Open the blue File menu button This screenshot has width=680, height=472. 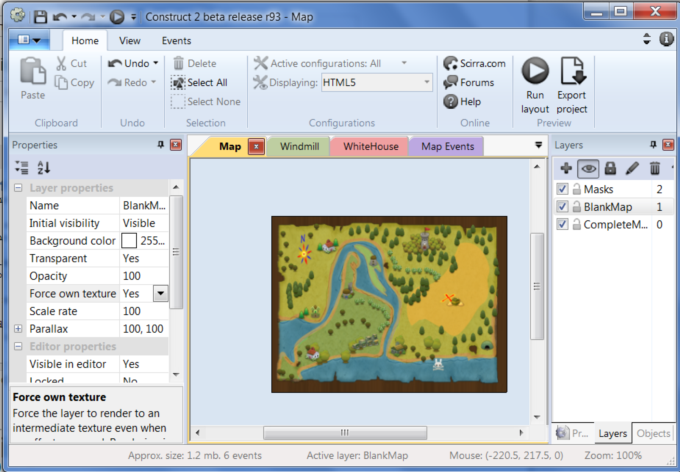(x=29, y=40)
